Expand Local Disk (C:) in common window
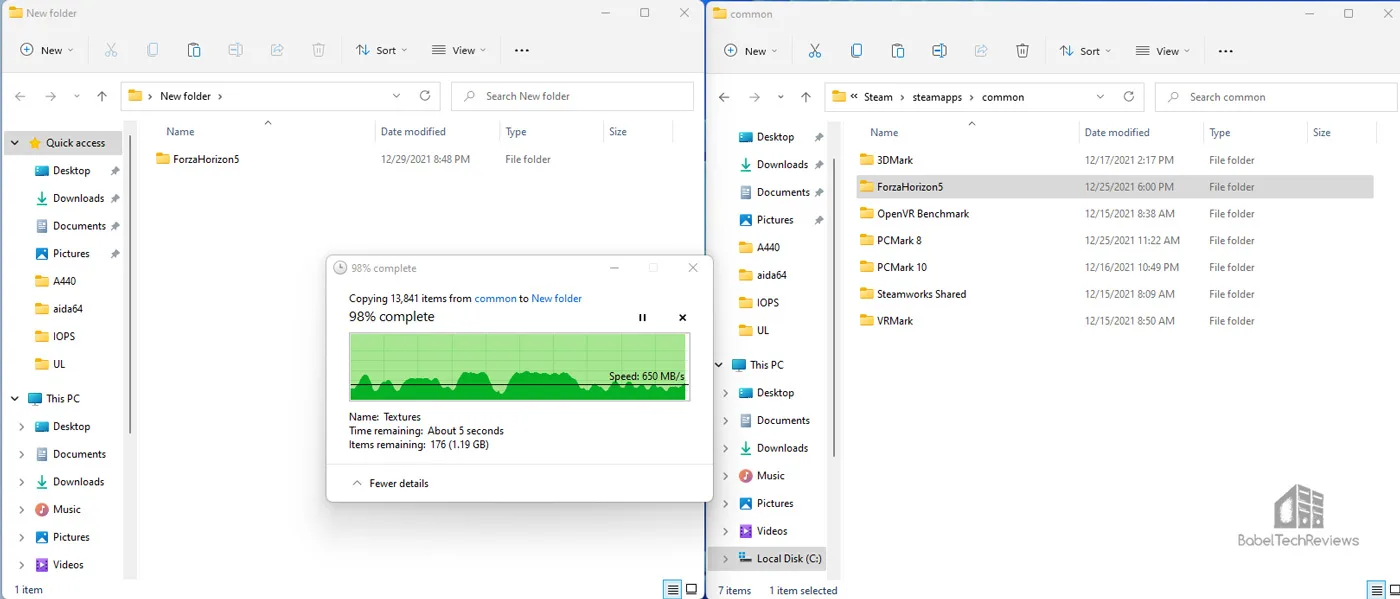 tap(725, 558)
